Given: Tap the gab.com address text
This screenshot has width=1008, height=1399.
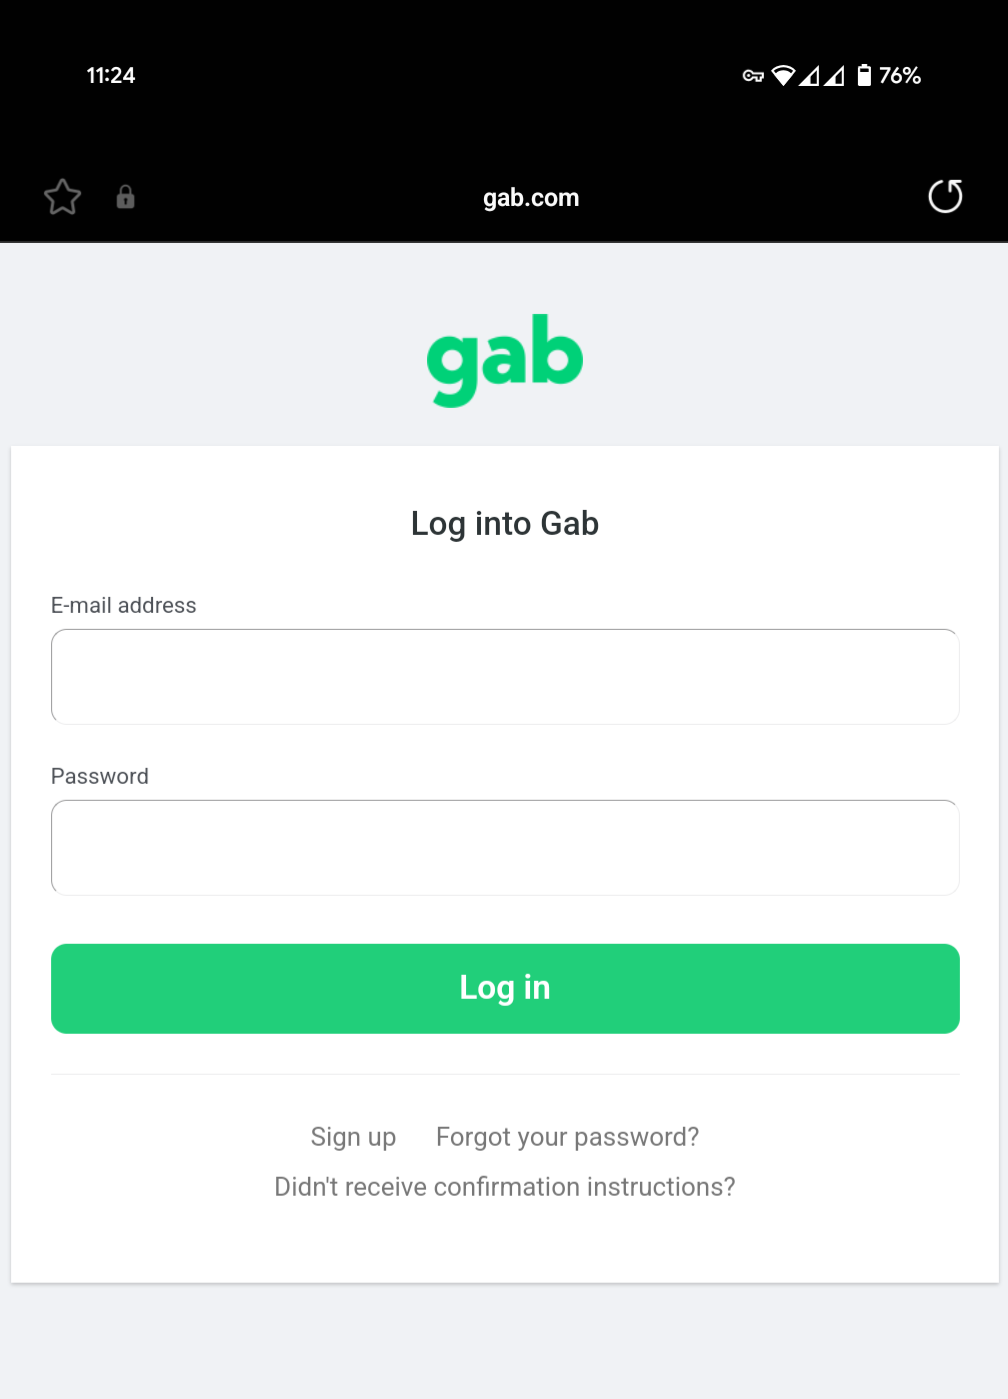Looking at the screenshot, I should [x=531, y=198].
